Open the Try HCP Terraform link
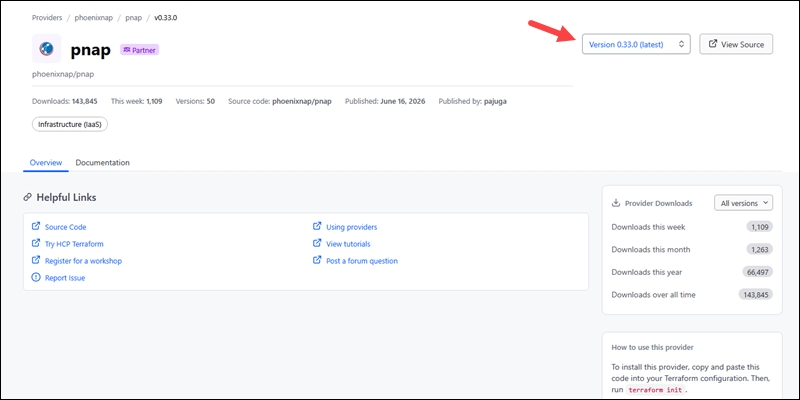 [74, 244]
